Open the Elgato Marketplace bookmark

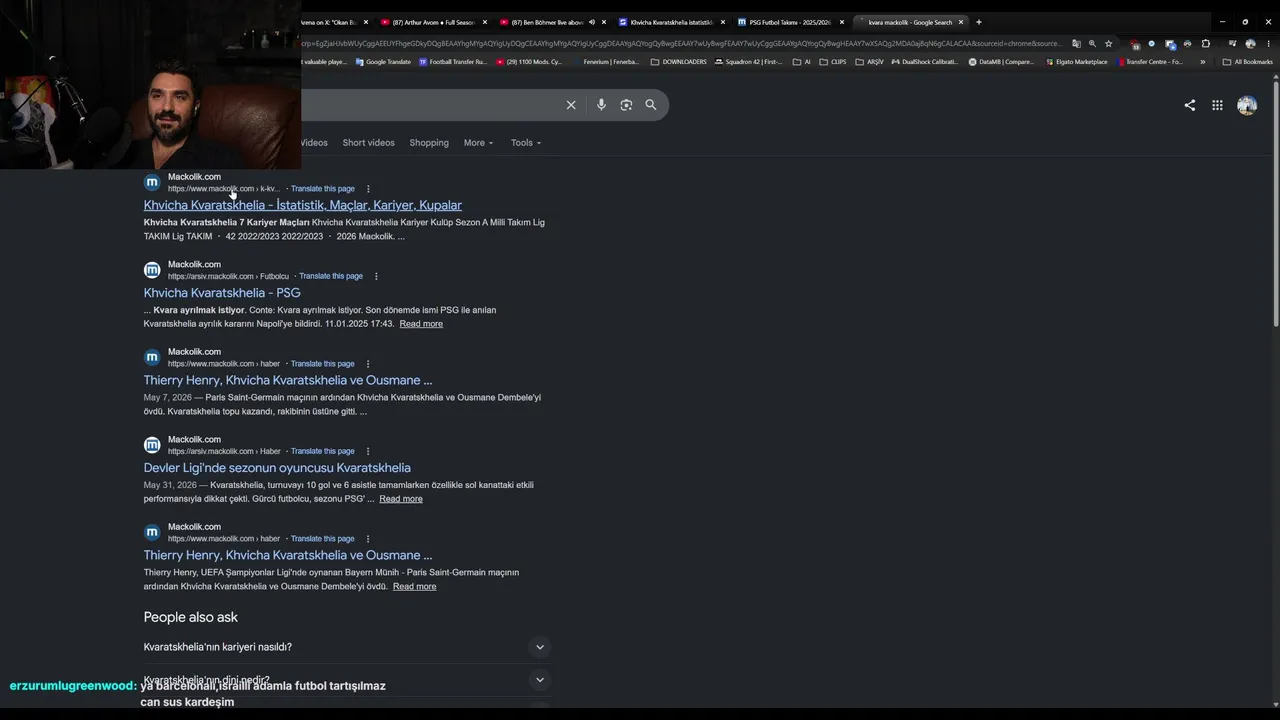[x=1076, y=62]
